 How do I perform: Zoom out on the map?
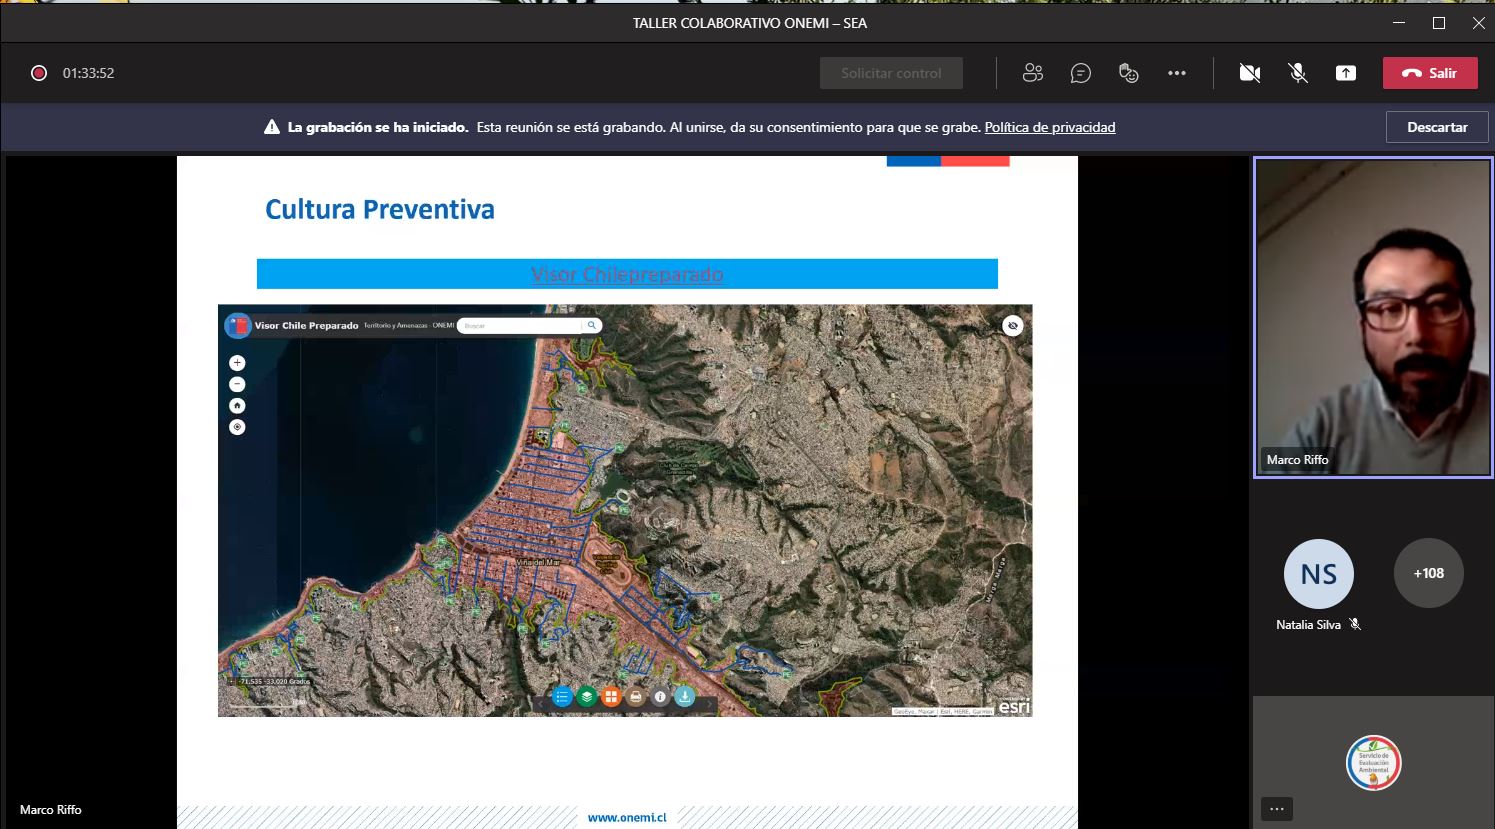coord(237,384)
